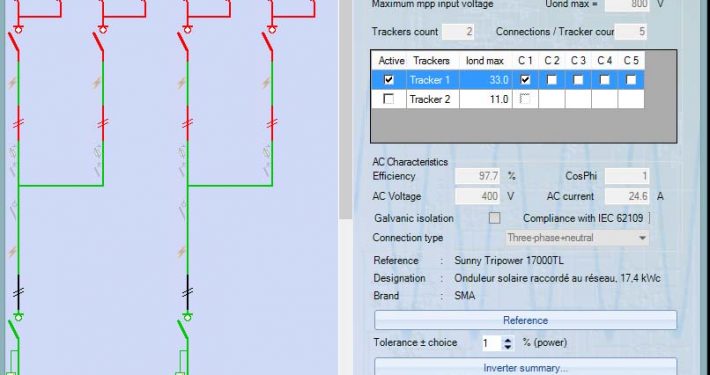The height and width of the screenshot is (375, 710).
Task: Decrease the Tolerance choice value with down arrow
Action: pyautogui.click(x=508, y=346)
